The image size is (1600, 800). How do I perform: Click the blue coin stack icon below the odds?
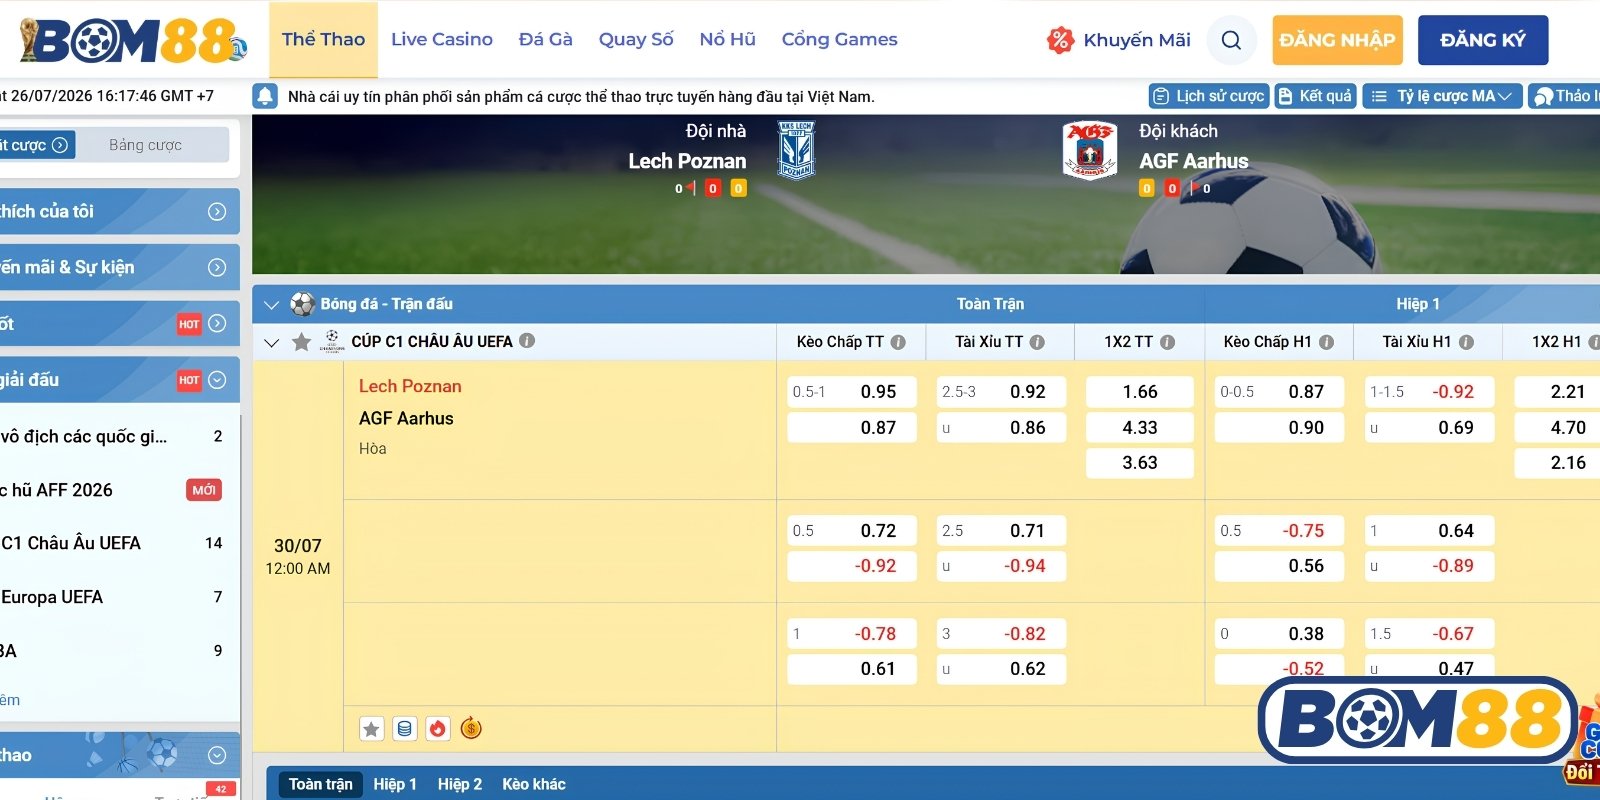(x=404, y=729)
